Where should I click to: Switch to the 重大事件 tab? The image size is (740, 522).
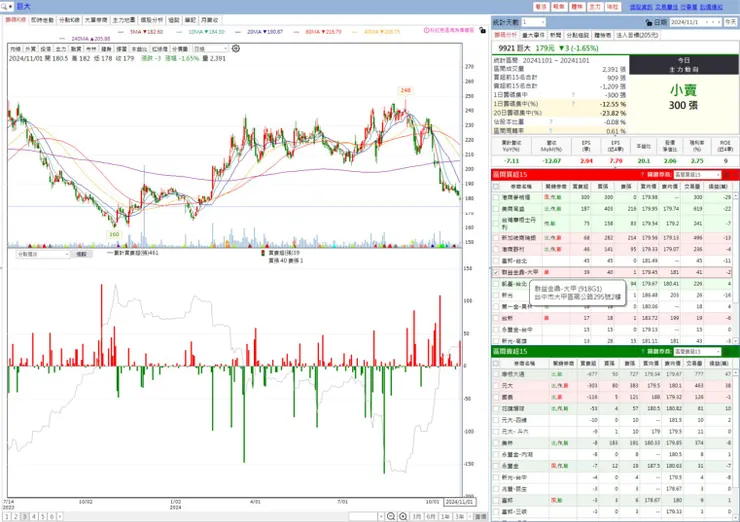click(x=534, y=35)
